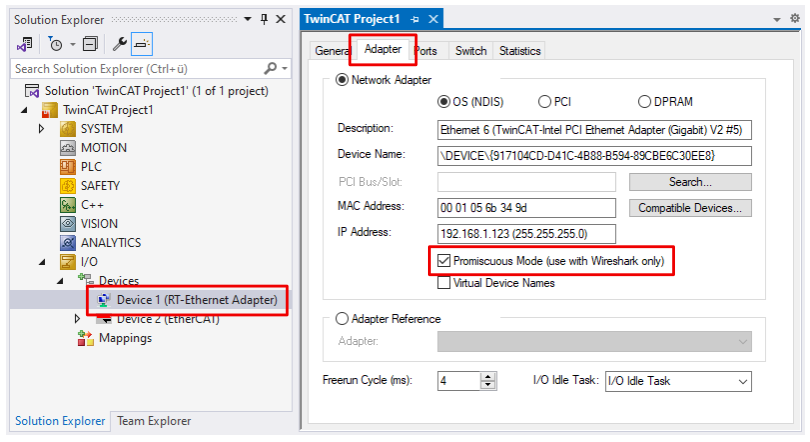Viewport: 810px width, 442px height.
Task: Click the MAC Address field
Action: point(526,208)
